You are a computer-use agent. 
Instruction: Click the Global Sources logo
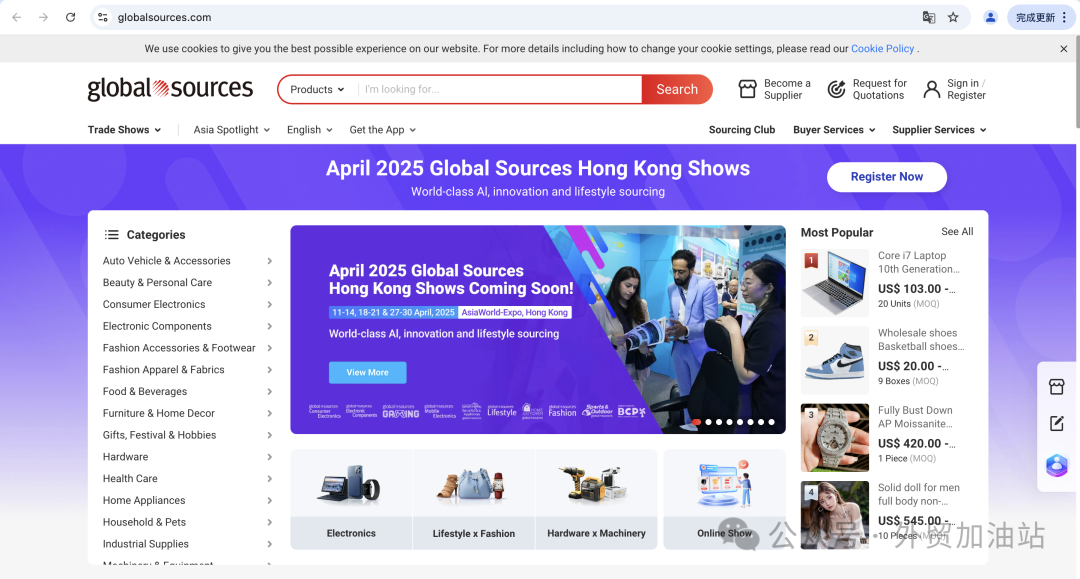170,89
